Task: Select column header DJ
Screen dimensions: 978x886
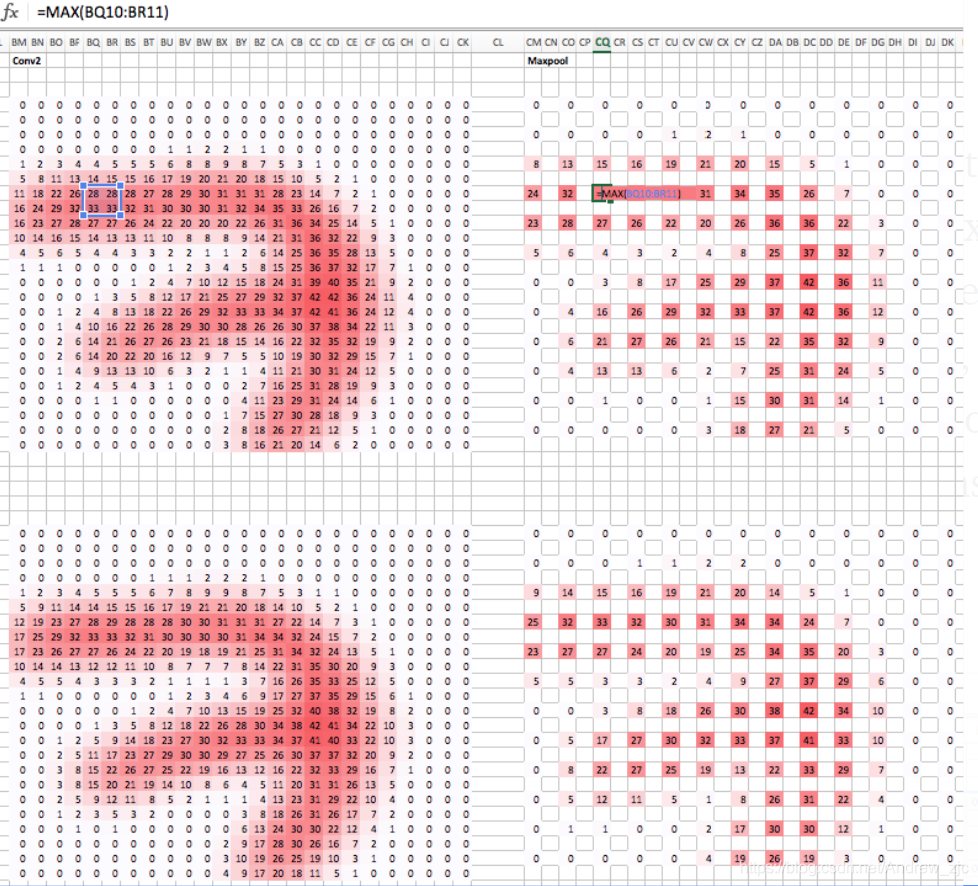Action: coord(930,42)
